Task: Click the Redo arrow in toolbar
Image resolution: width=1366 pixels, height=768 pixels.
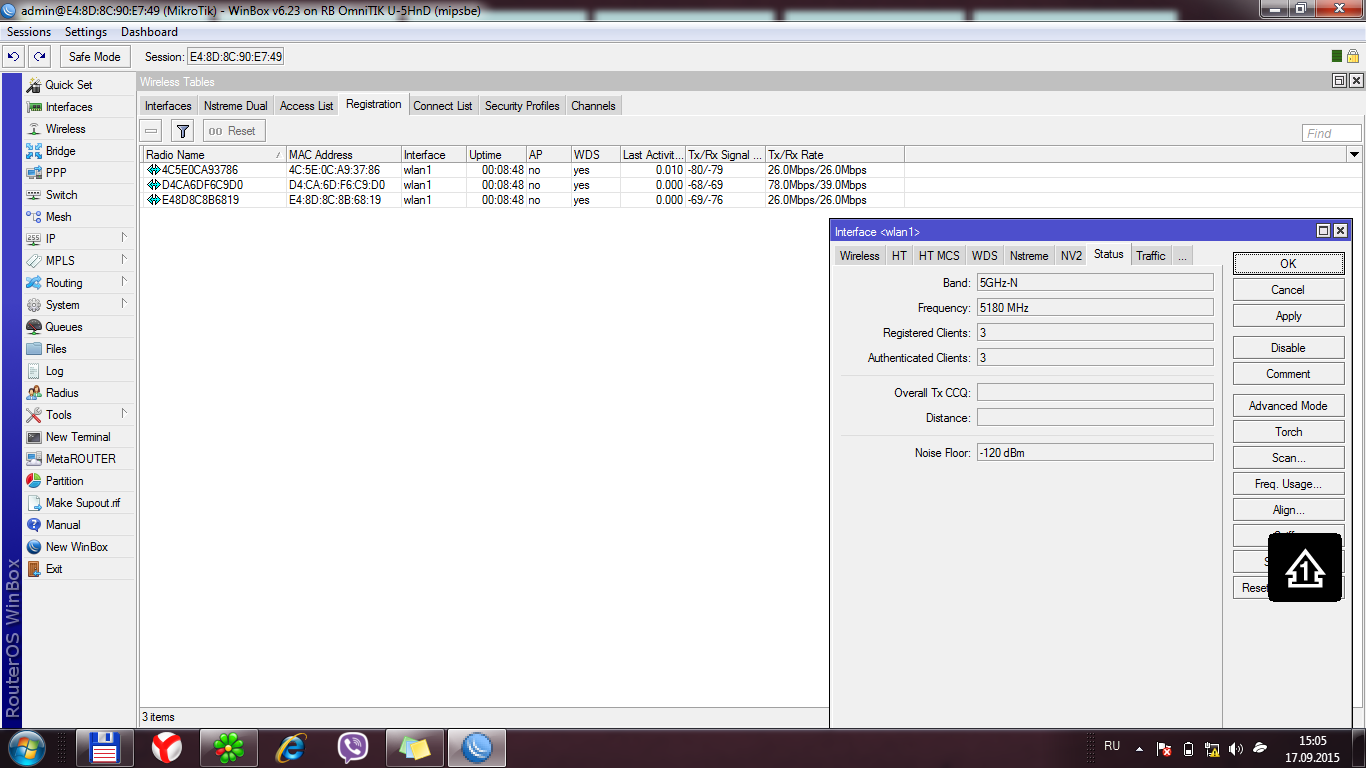Action: pos(39,57)
